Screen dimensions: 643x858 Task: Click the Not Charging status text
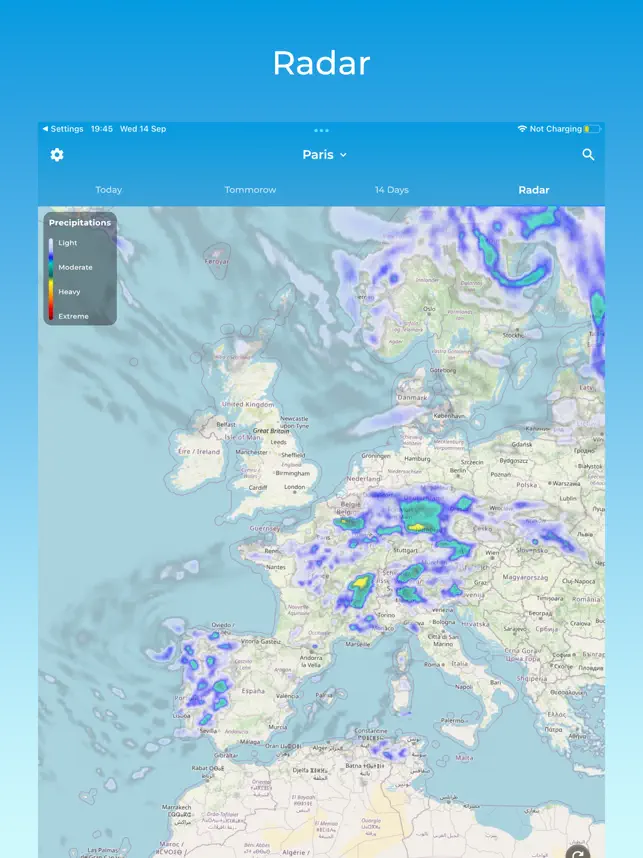pyautogui.click(x=555, y=129)
